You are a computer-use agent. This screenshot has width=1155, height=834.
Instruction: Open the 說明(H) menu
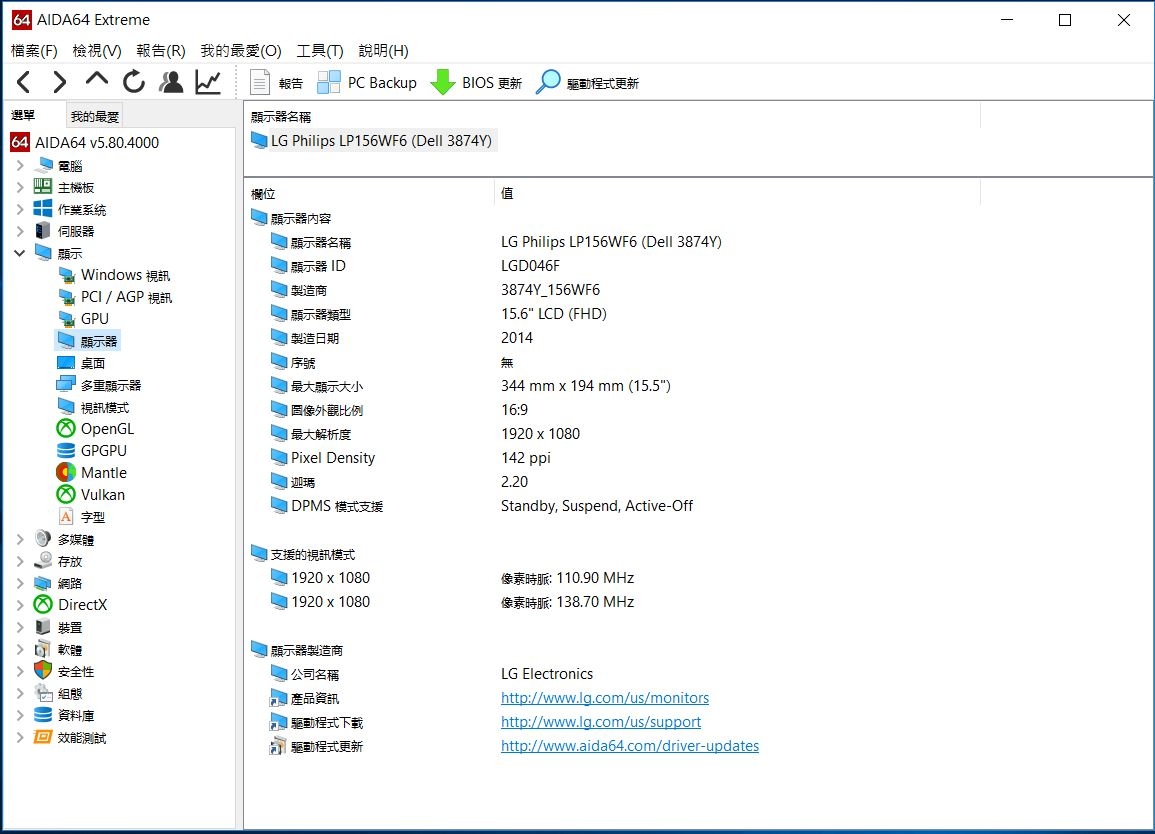point(383,51)
